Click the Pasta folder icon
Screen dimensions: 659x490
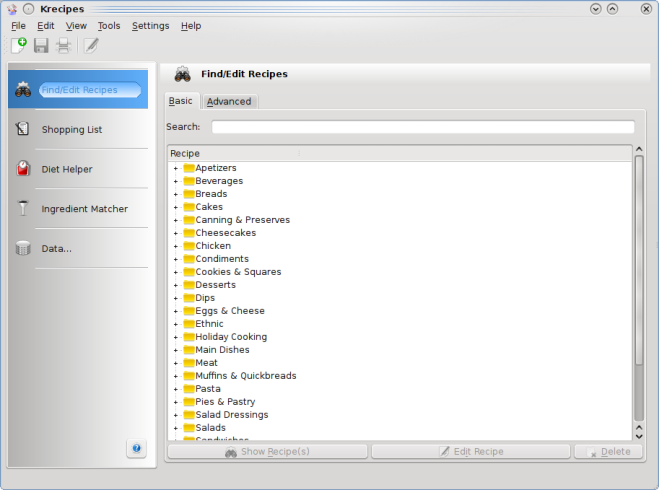(189, 389)
